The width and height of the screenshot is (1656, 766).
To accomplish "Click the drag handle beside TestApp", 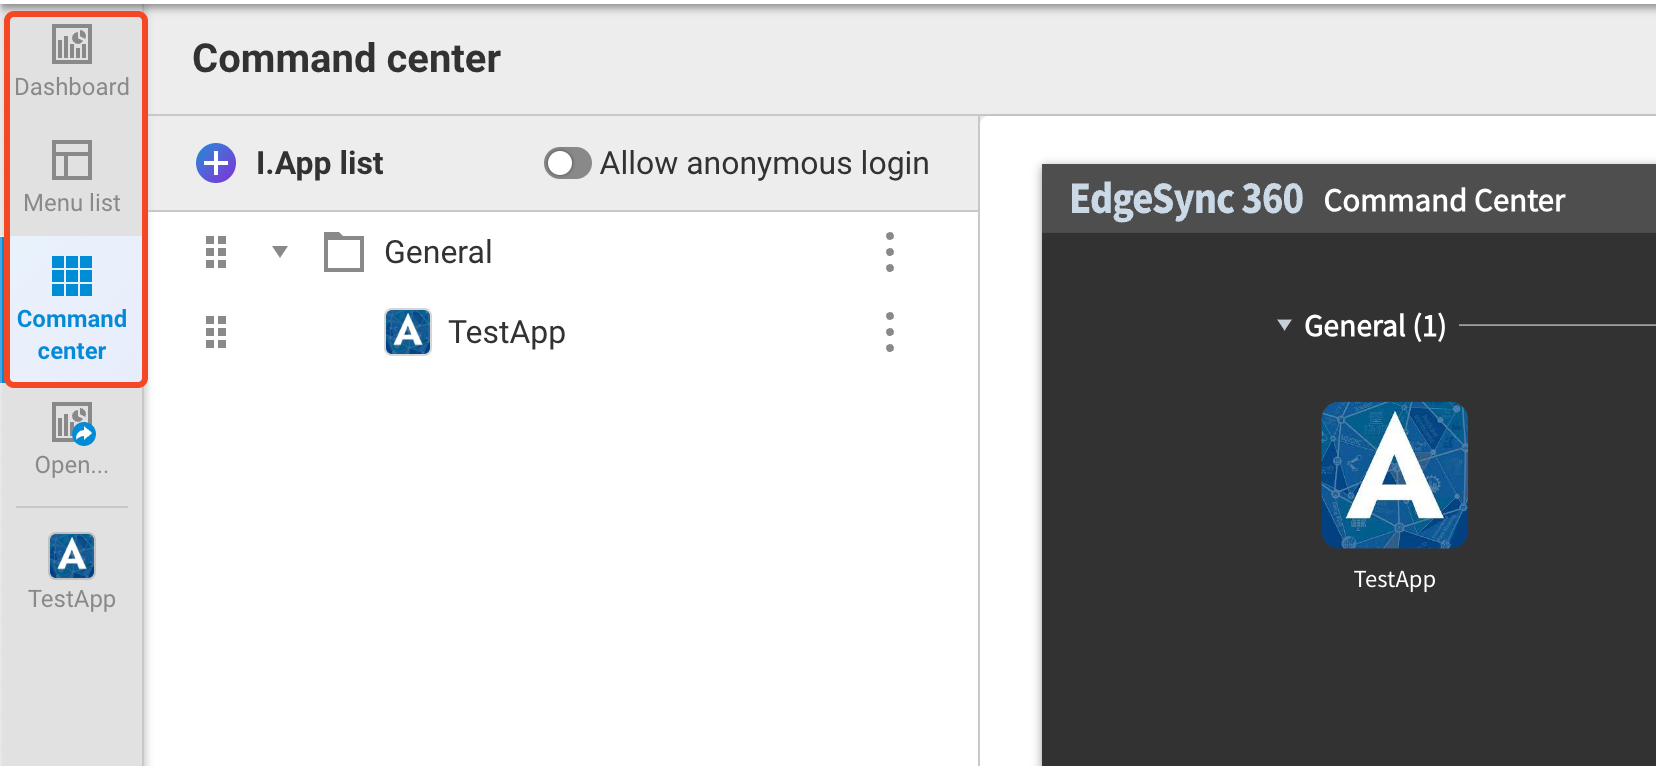I will 215,332.
